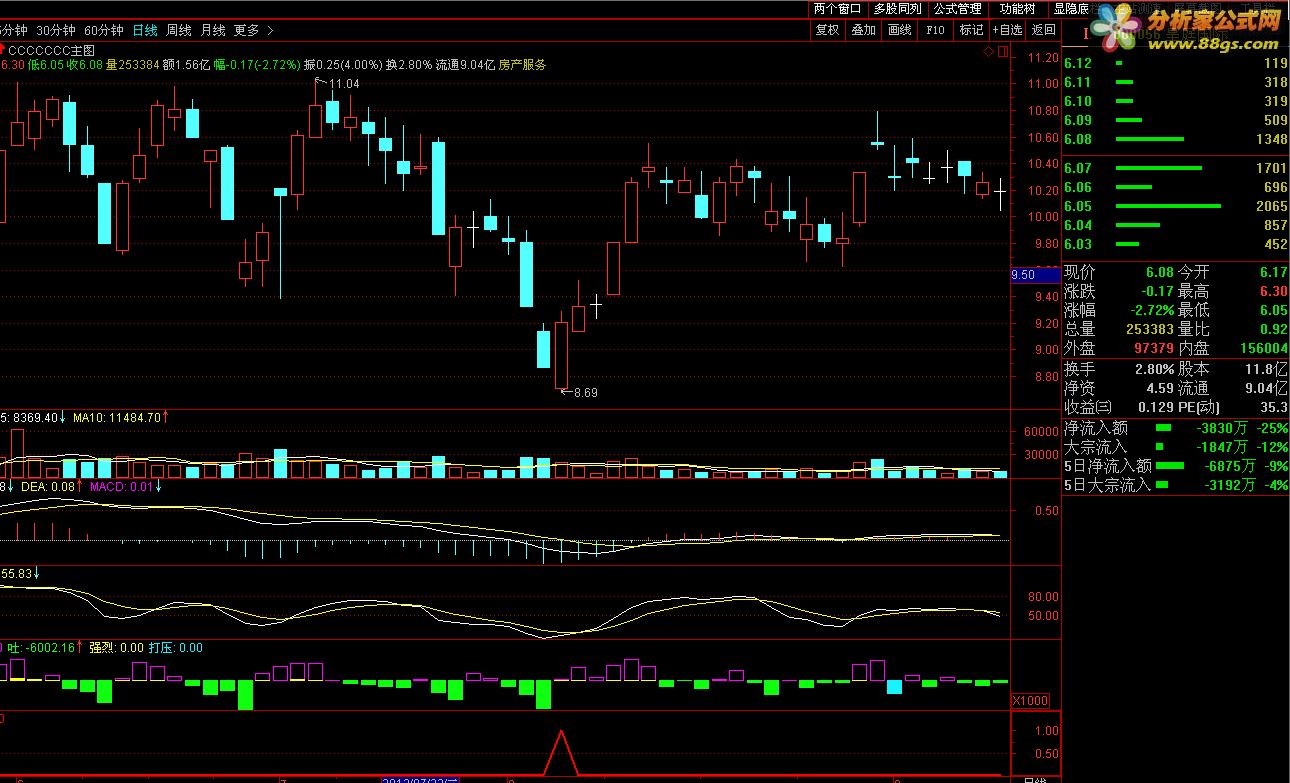Viewport: 1290px width, 783px height.
Task: Click the 打压: 0.00 indicator label
Action: pos(176,648)
